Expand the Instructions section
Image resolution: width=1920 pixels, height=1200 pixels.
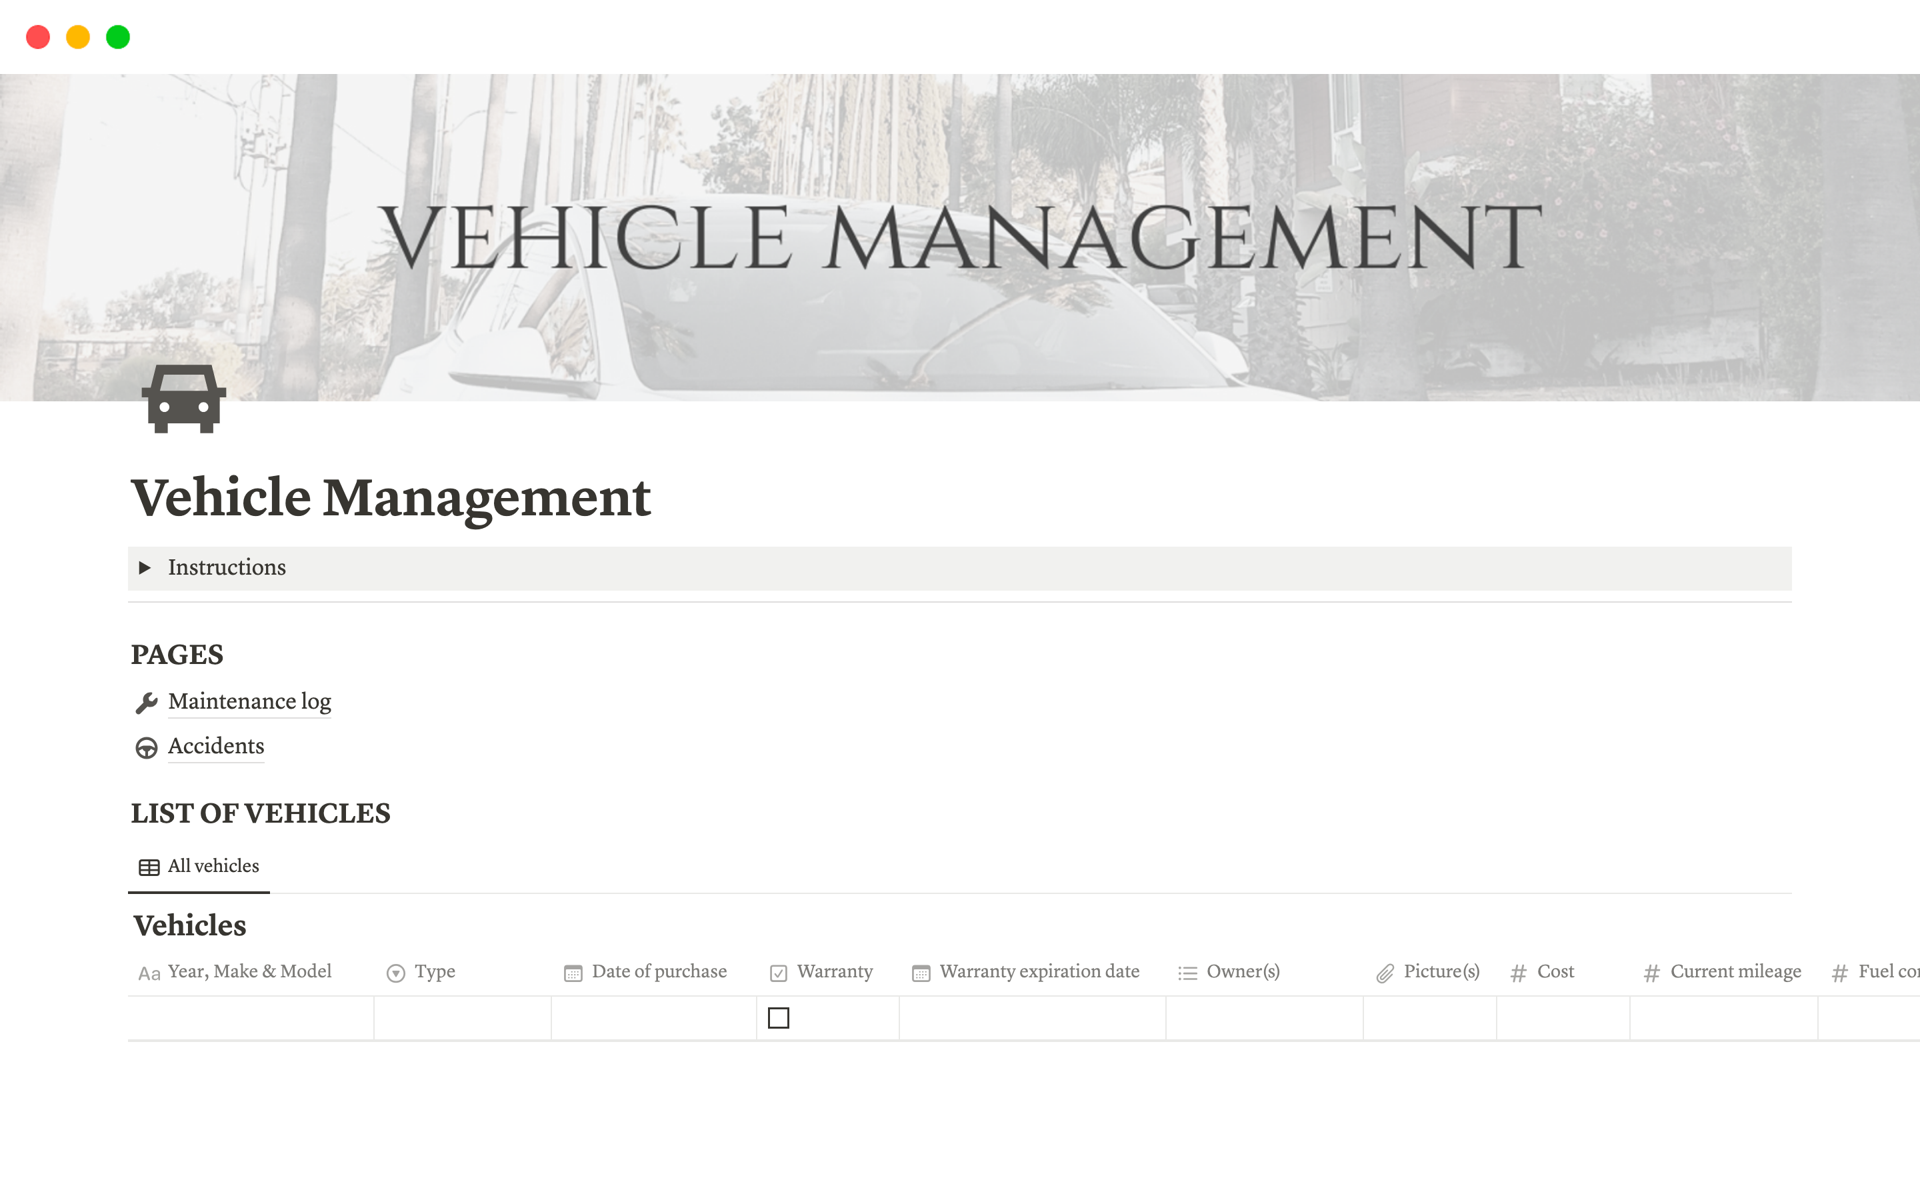pos(146,568)
